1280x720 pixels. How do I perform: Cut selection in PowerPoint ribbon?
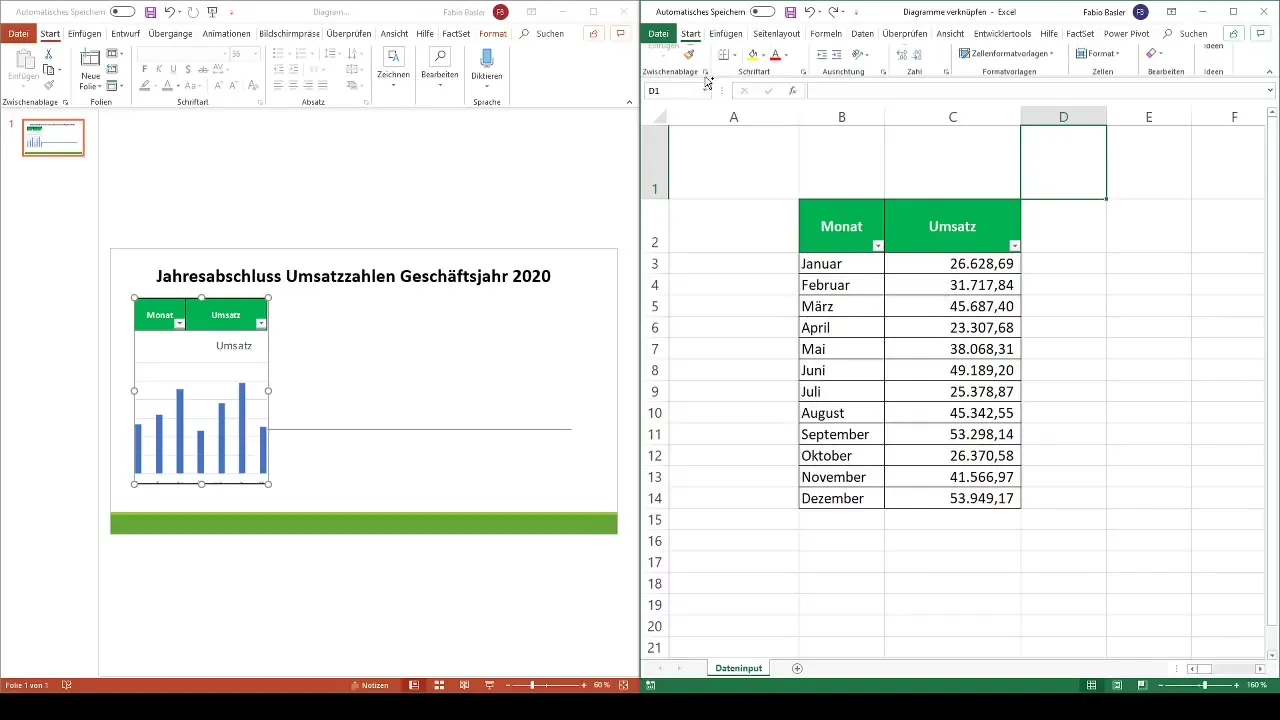(x=49, y=54)
